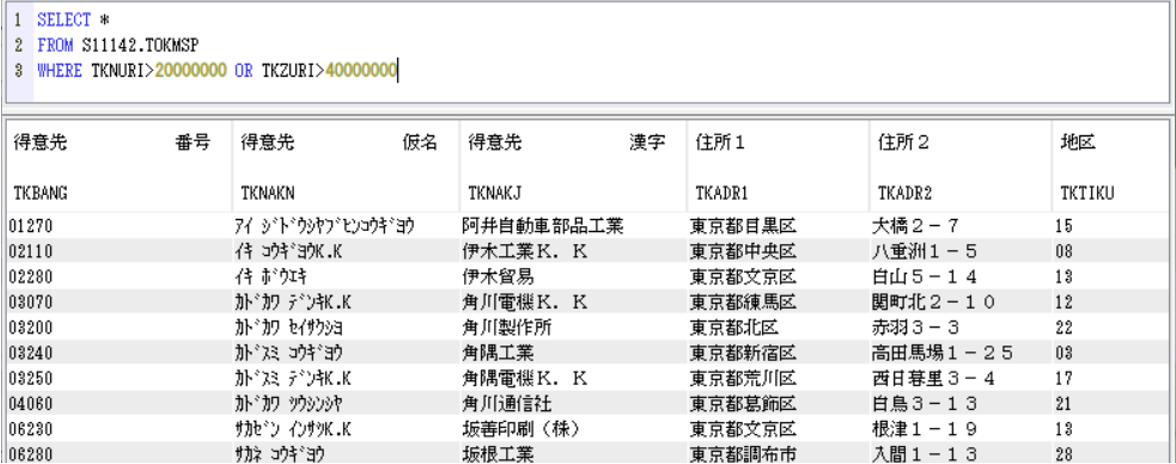Click the cell 角川電機K.K

(525, 302)
